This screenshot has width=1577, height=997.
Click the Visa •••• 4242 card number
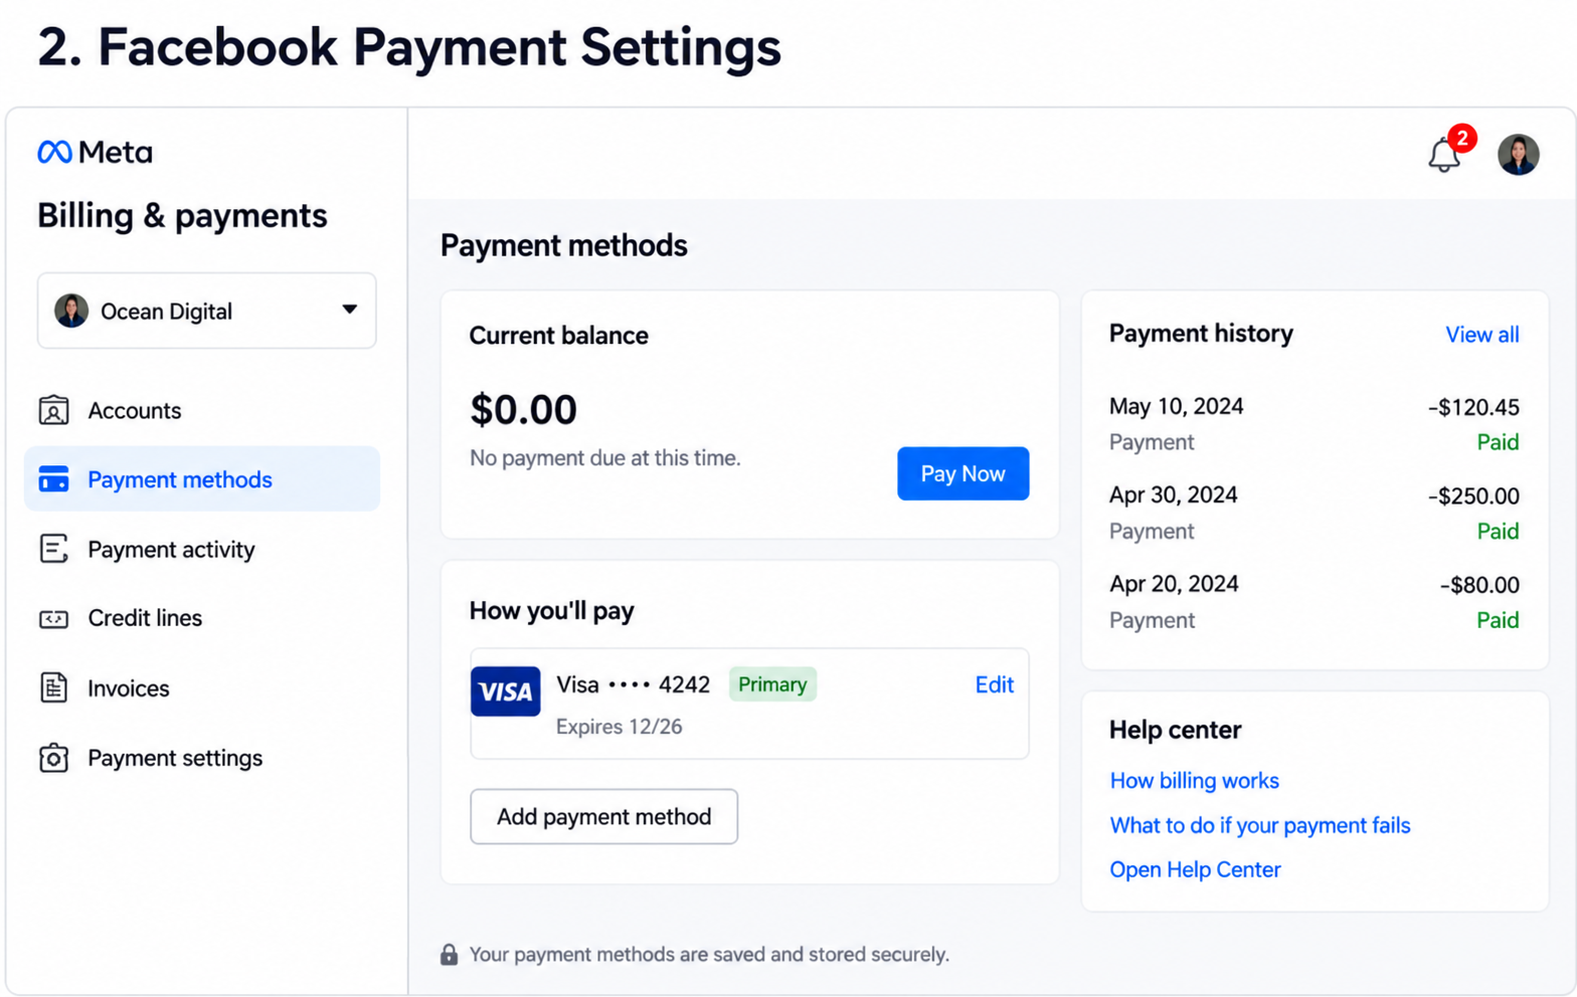tap(633, 685)
